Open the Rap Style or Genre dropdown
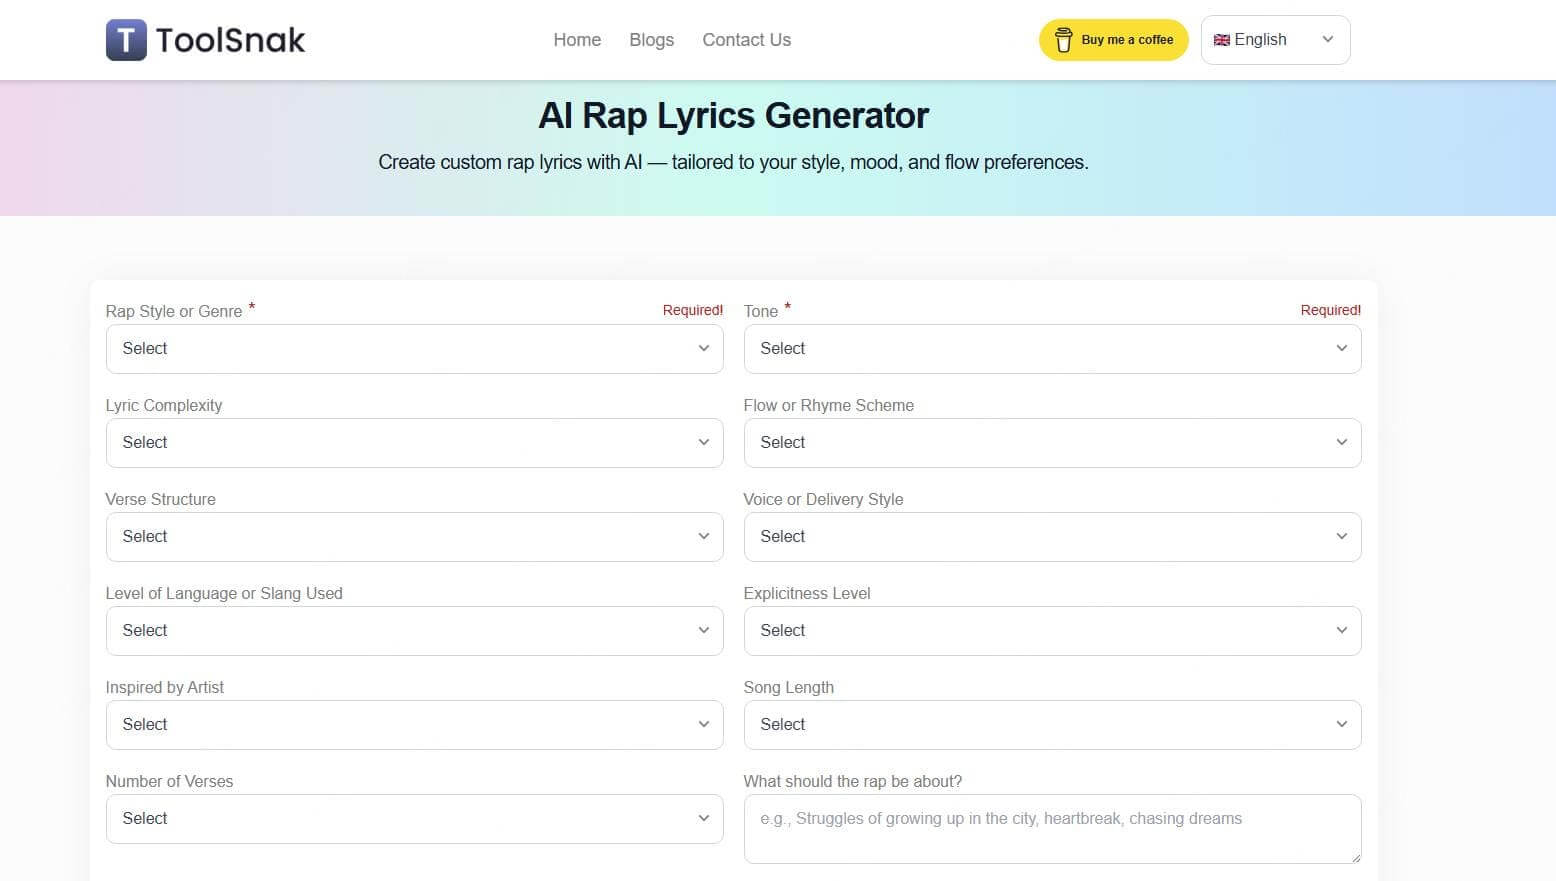This screenshot has width=1556, height=881. tap(414, 348)
